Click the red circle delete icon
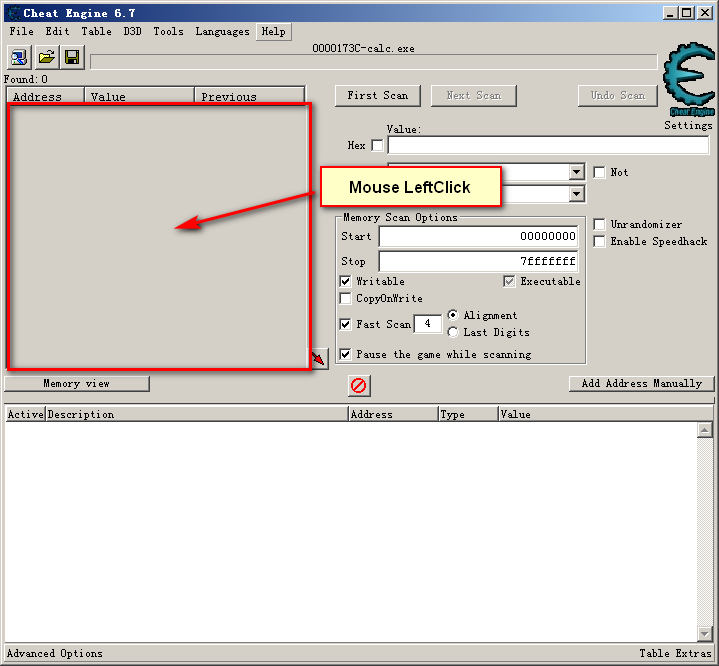This screenshot has width=719, height=666. (x=359, y=385)
